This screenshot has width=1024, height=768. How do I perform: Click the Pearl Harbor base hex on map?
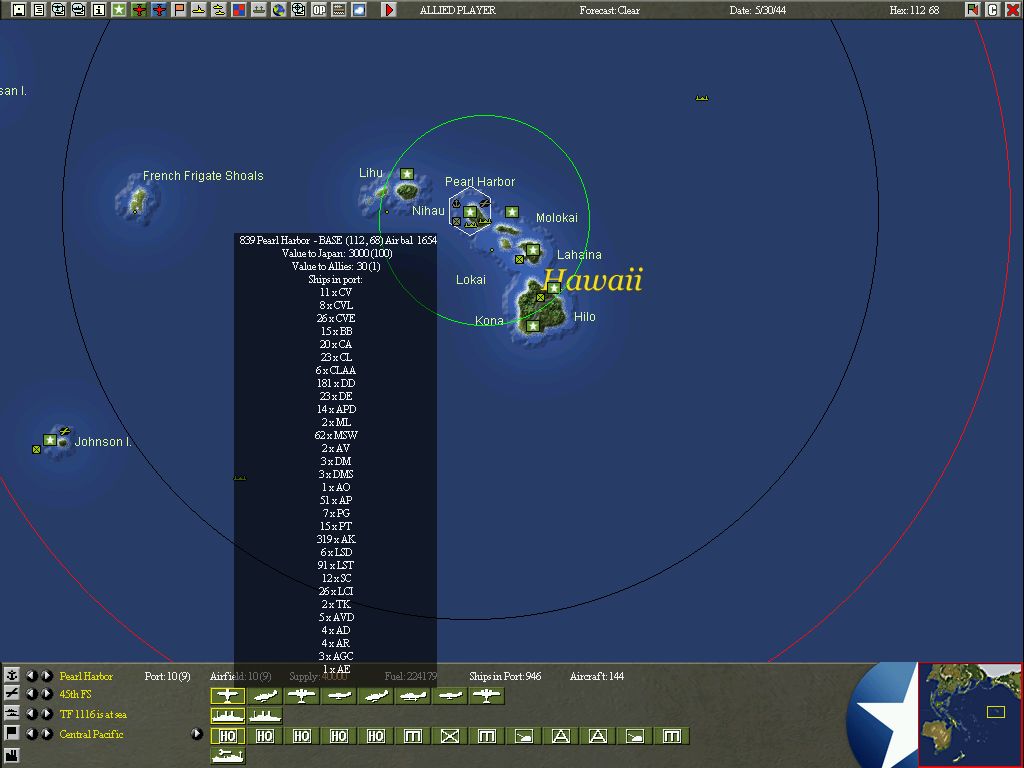pyautogui.click(x=470, y=210)
